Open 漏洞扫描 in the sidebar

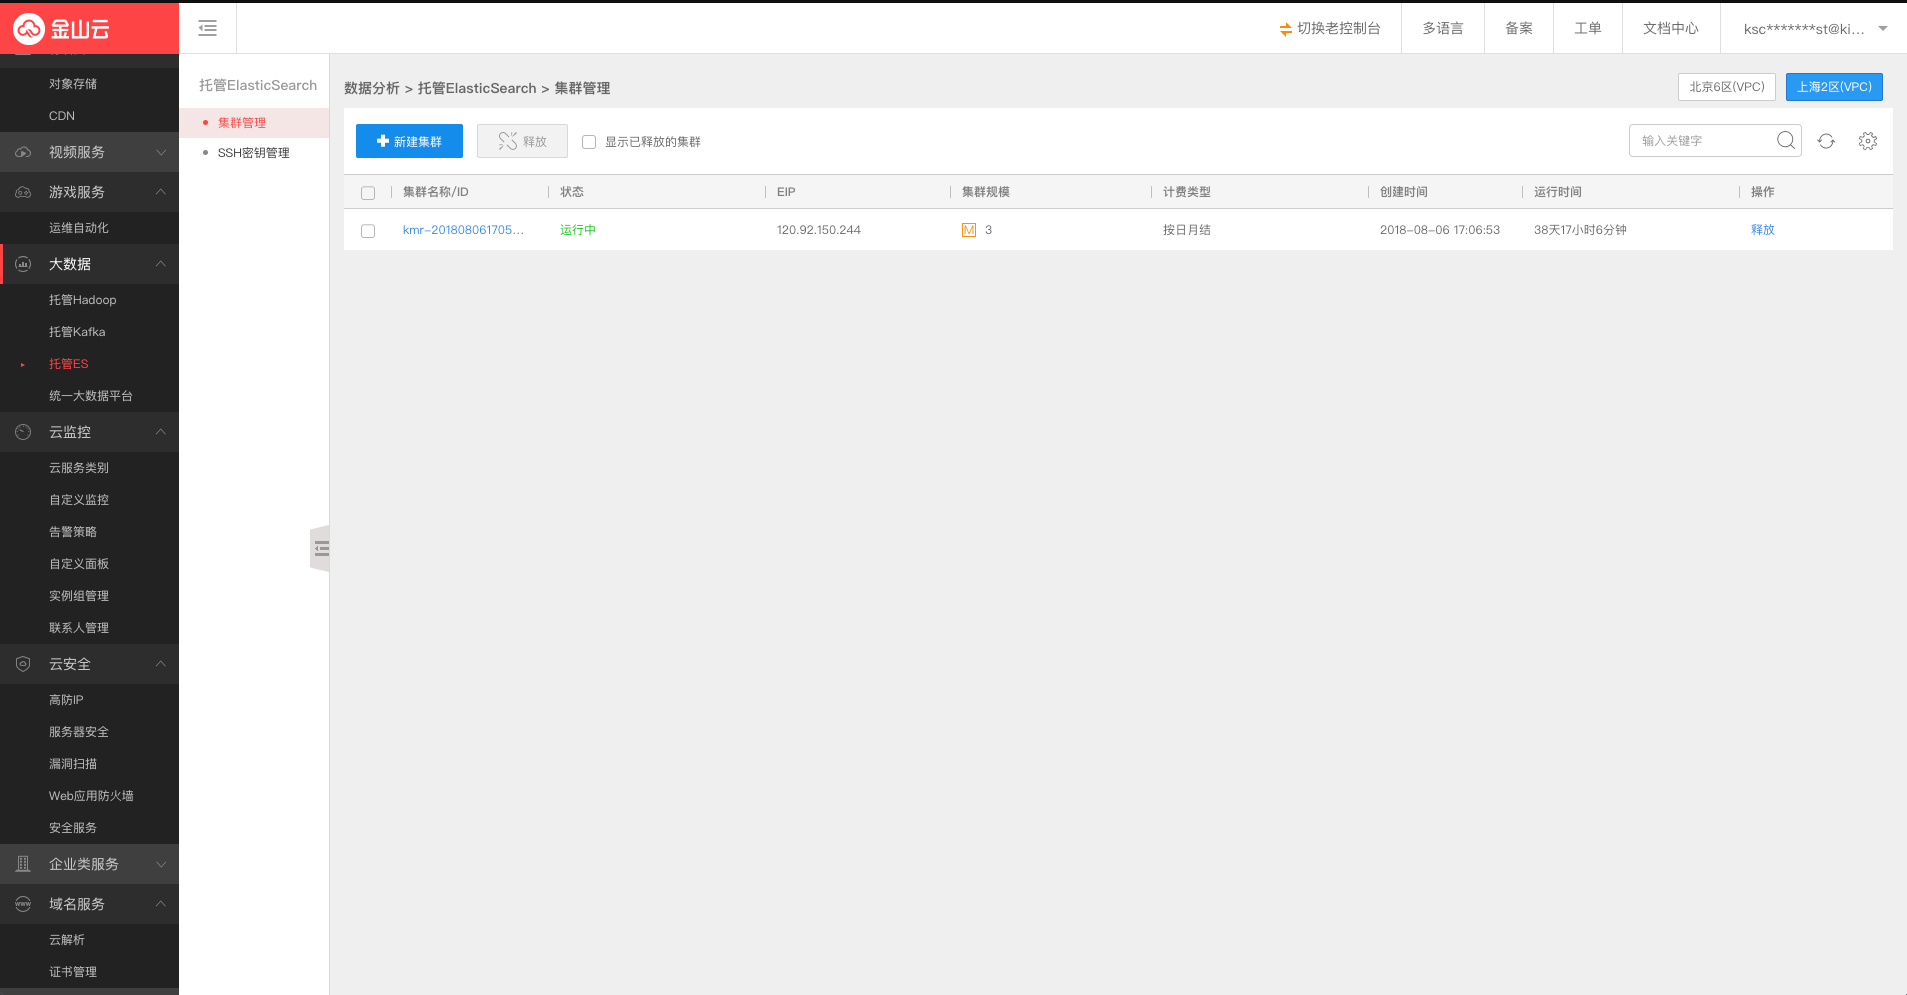pos(73,764)
